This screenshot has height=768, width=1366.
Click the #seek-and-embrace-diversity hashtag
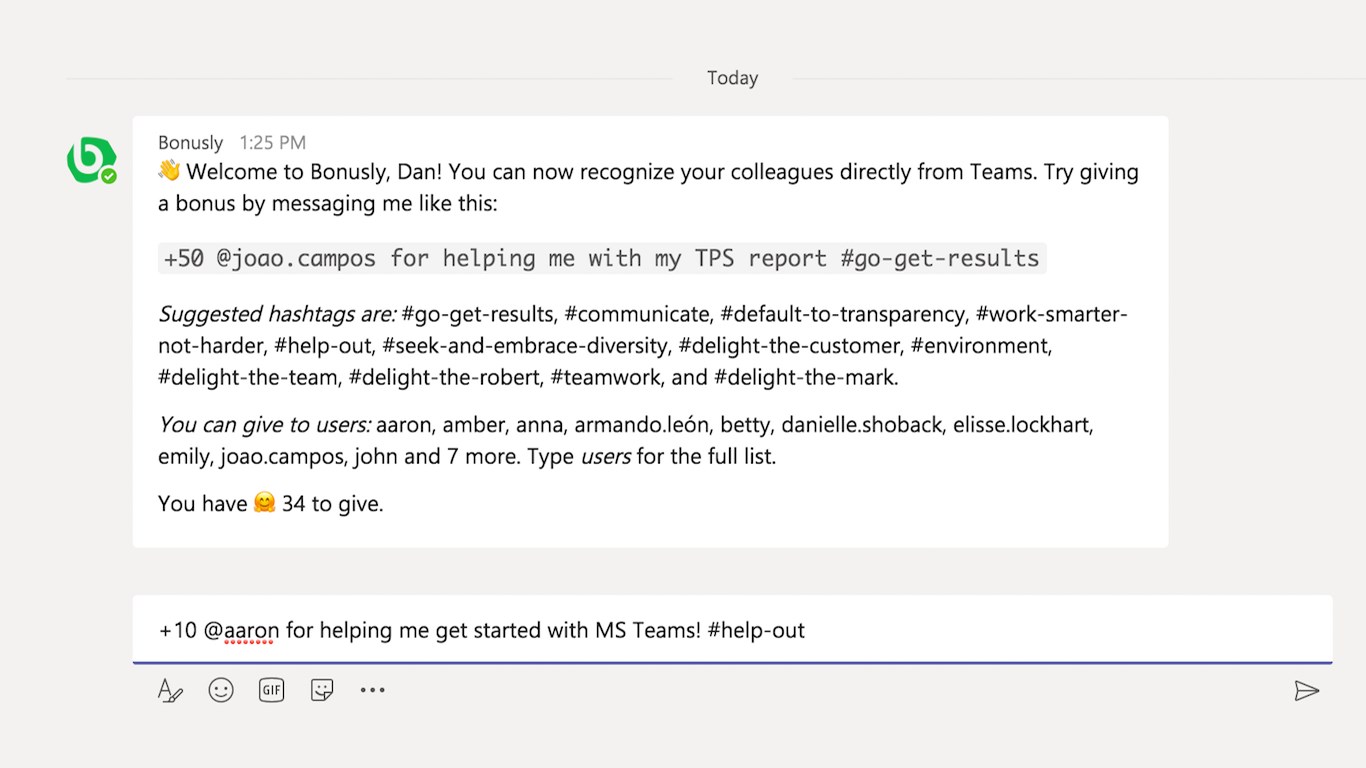tap(525, 346)
